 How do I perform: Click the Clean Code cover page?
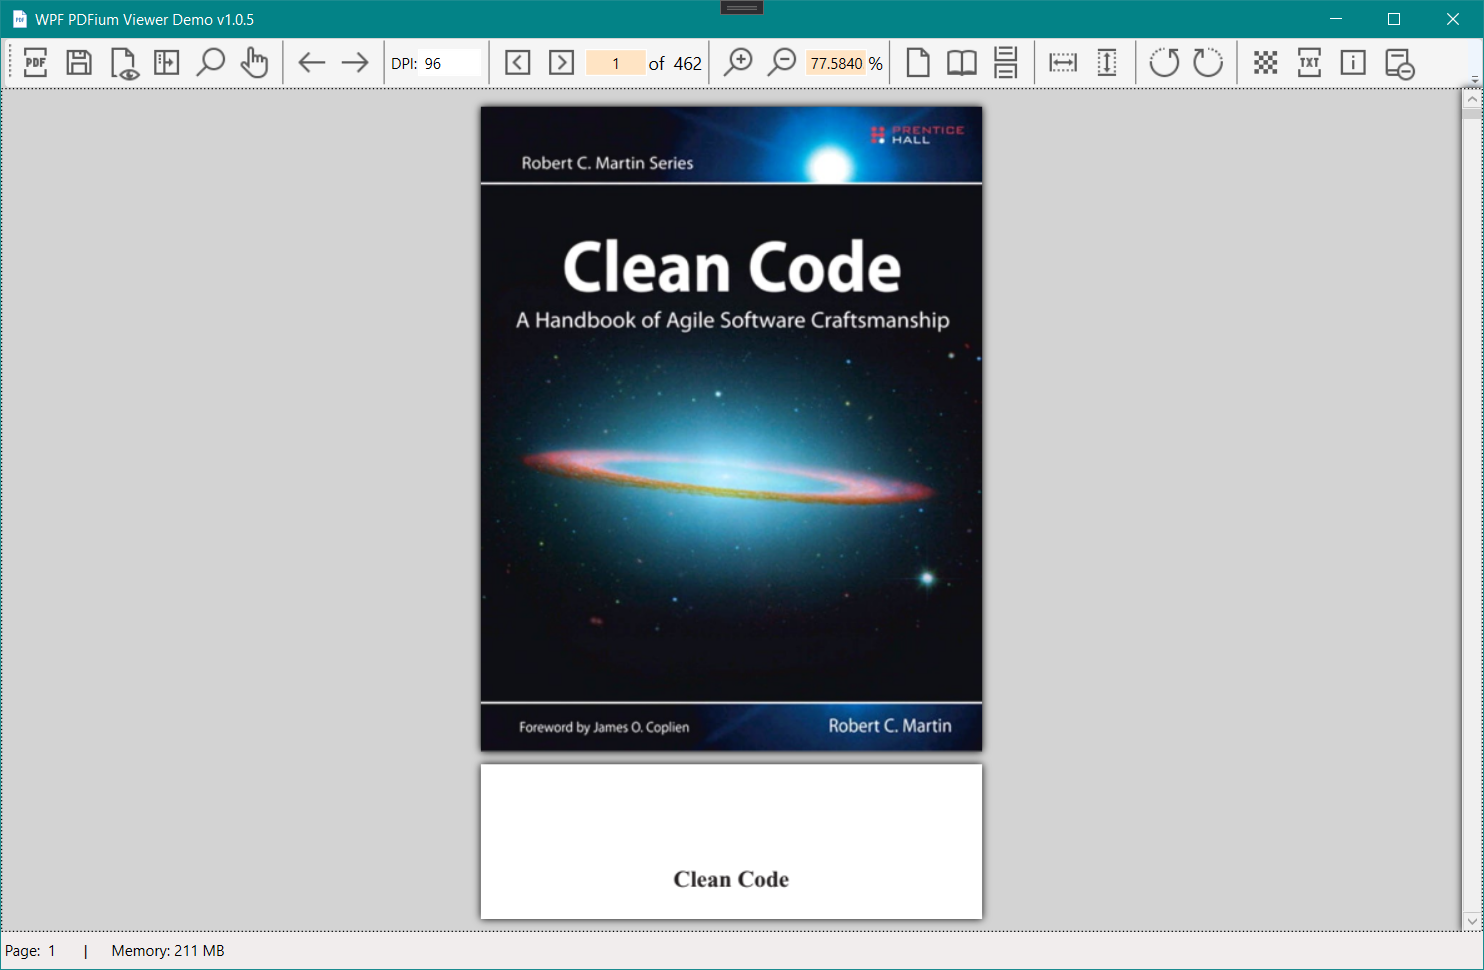tap(731, 428)
